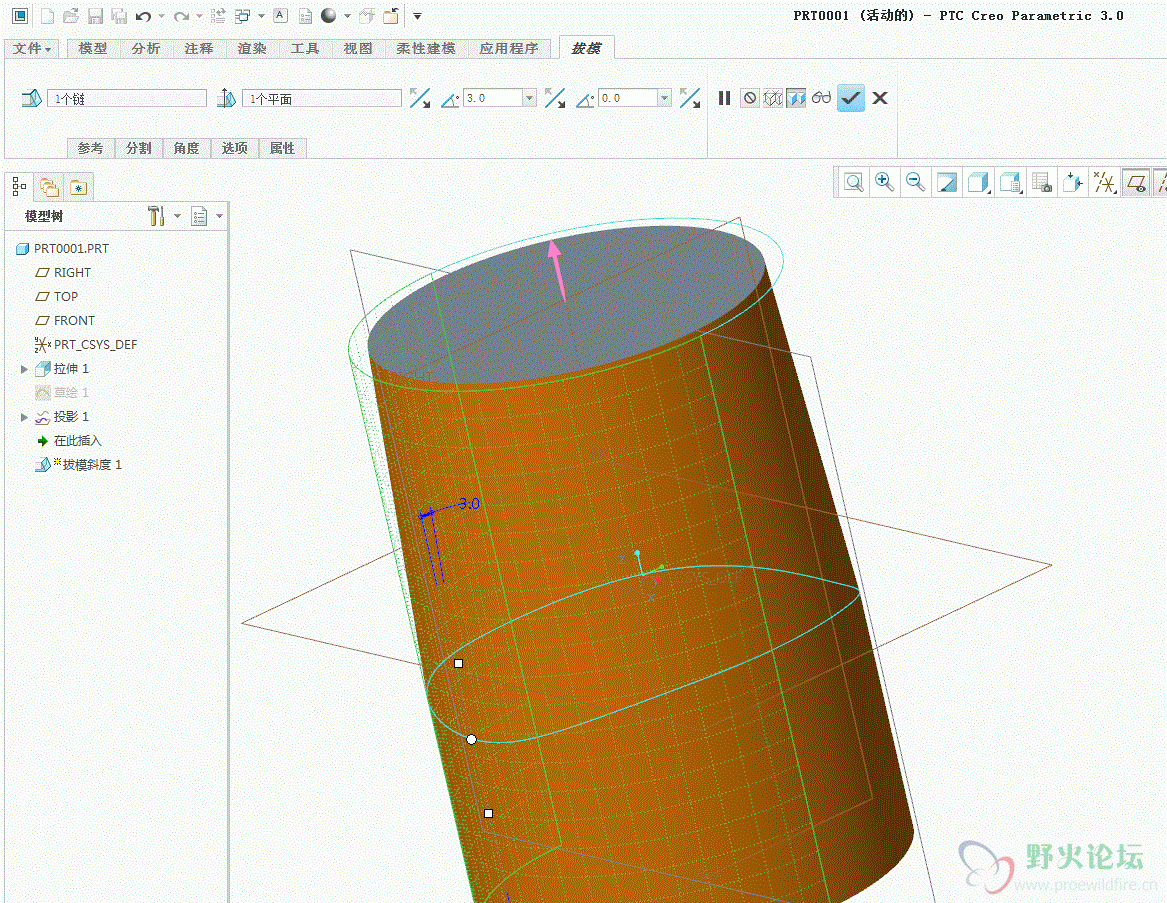Open a file using the folder icon
The width and height of the screenshot is (1167, 903).
(x=71, y=16)
